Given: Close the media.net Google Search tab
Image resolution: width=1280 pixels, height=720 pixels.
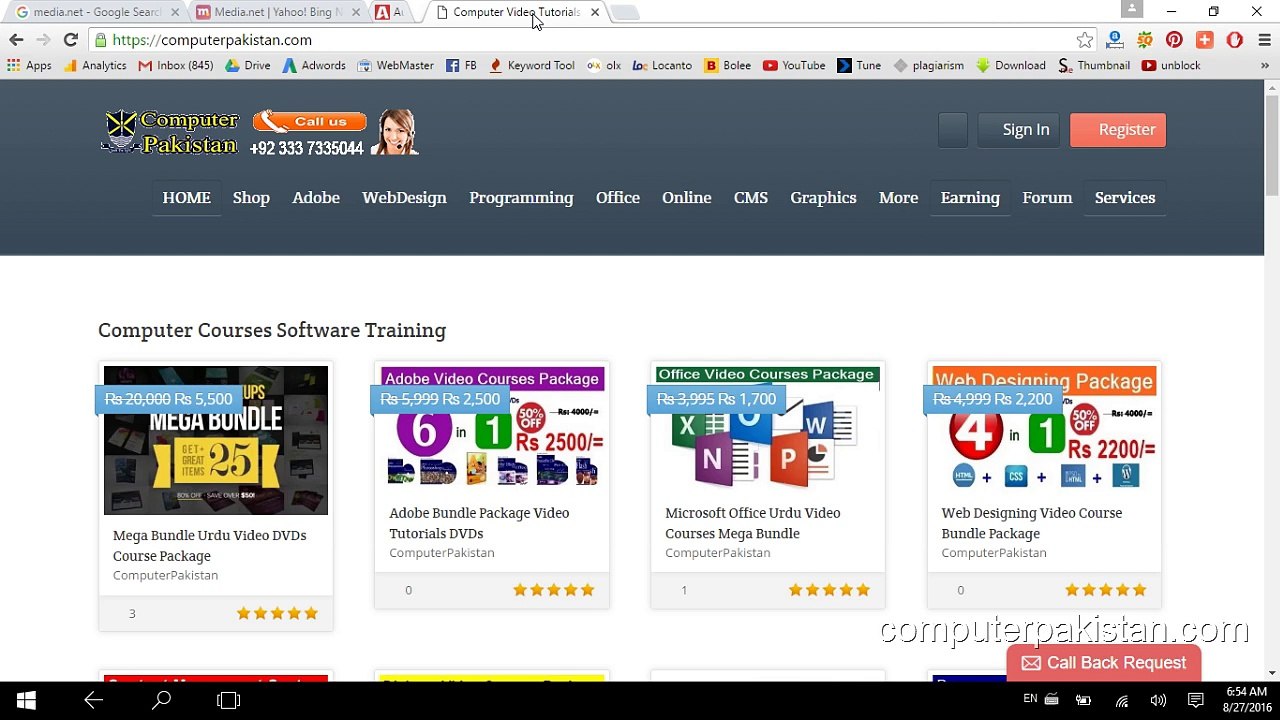Looking at the screenshot, I should click(176, 12).
